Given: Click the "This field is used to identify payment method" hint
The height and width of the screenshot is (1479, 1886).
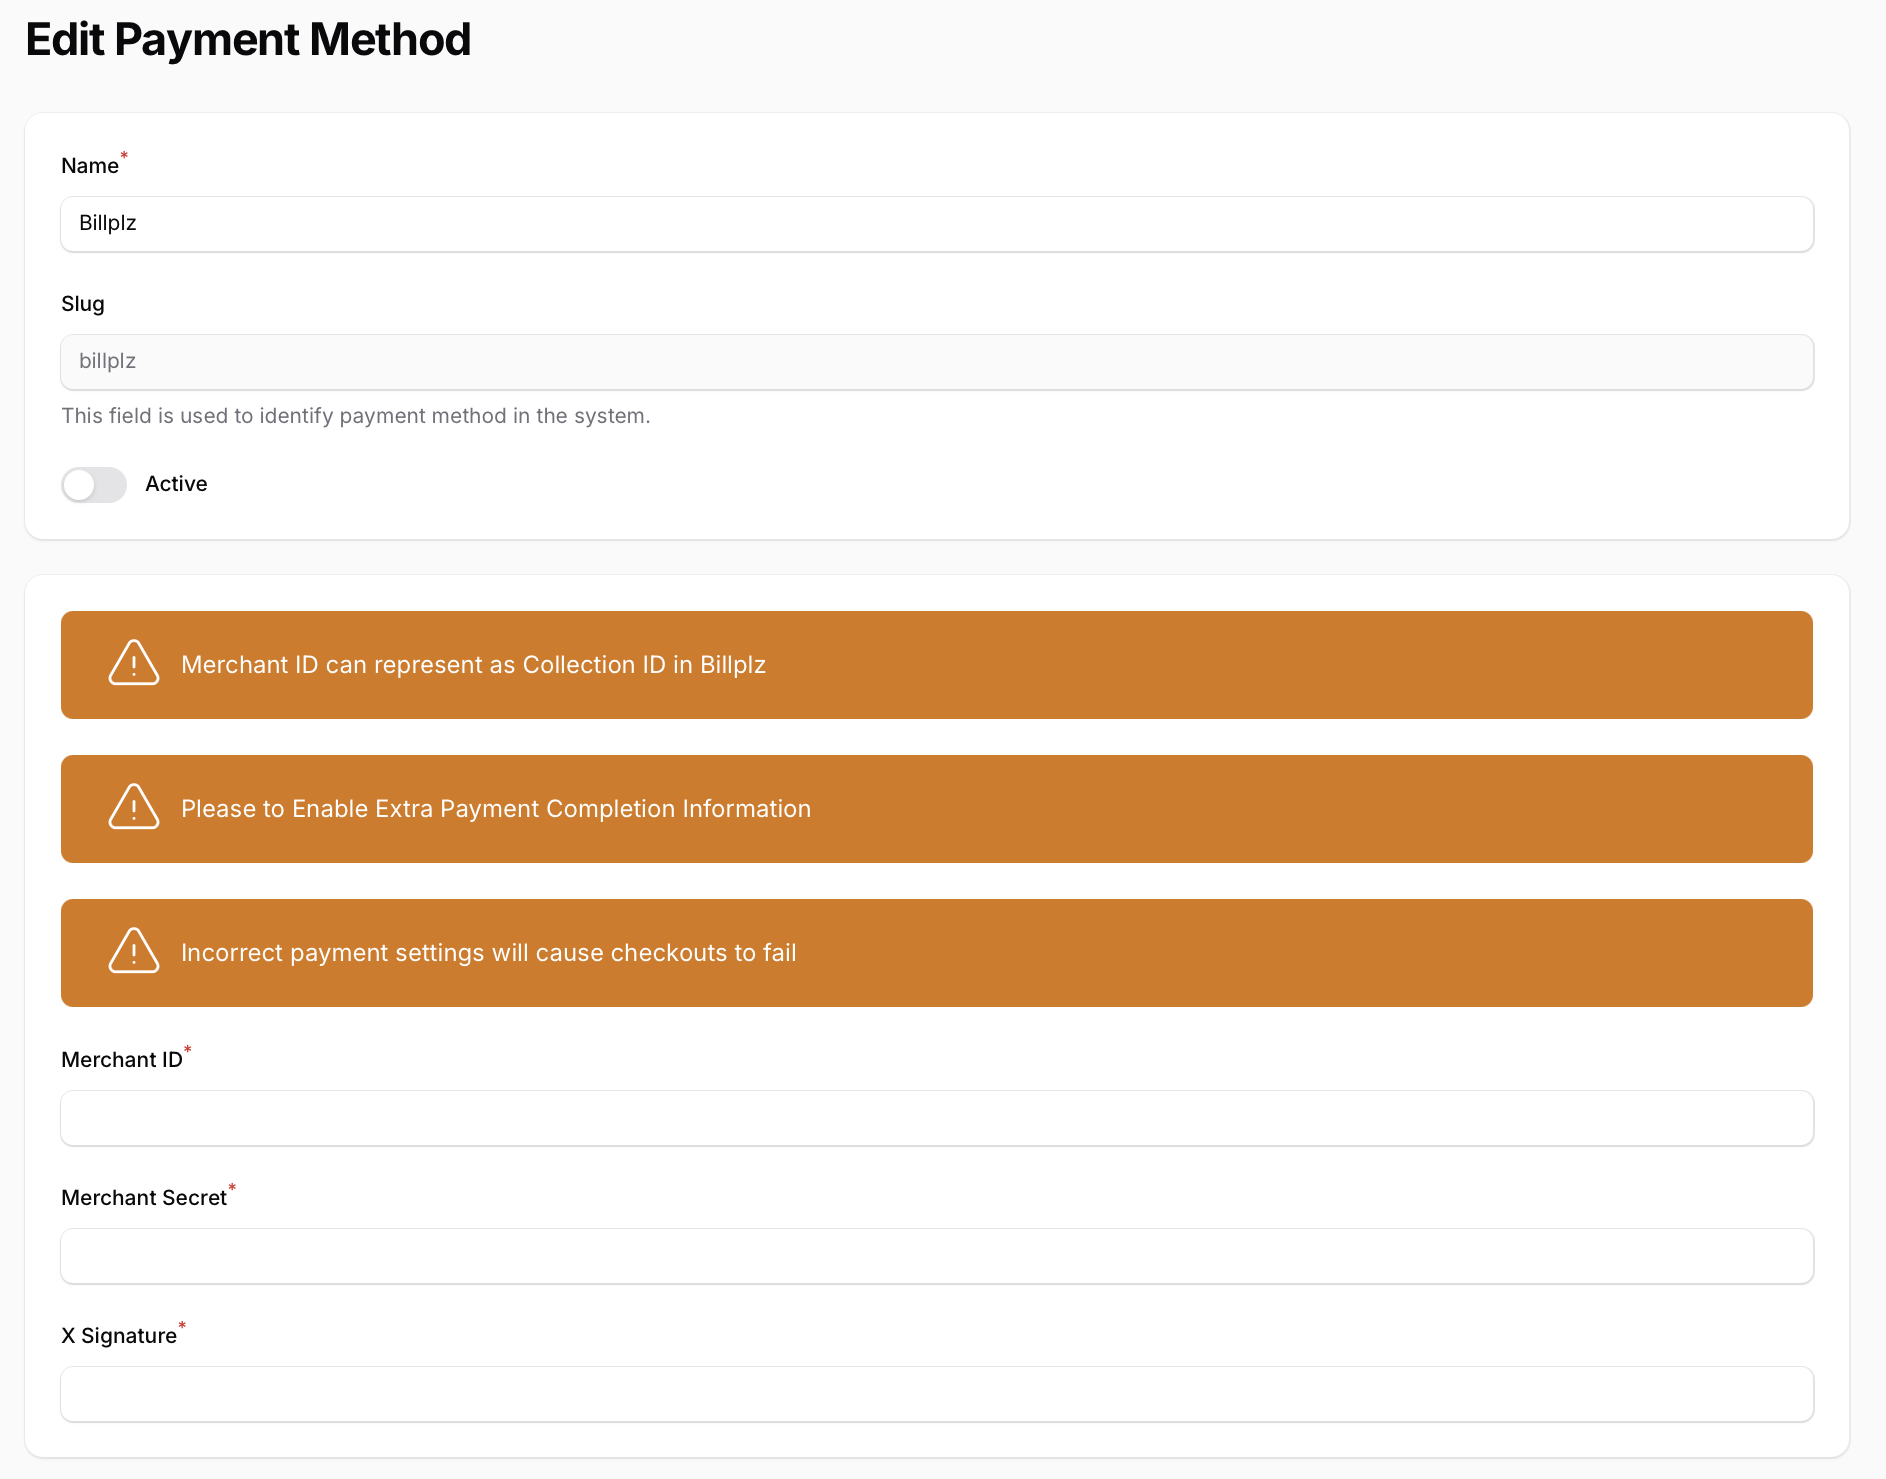Looking at the screenshot, I should [x=356, y=416].
